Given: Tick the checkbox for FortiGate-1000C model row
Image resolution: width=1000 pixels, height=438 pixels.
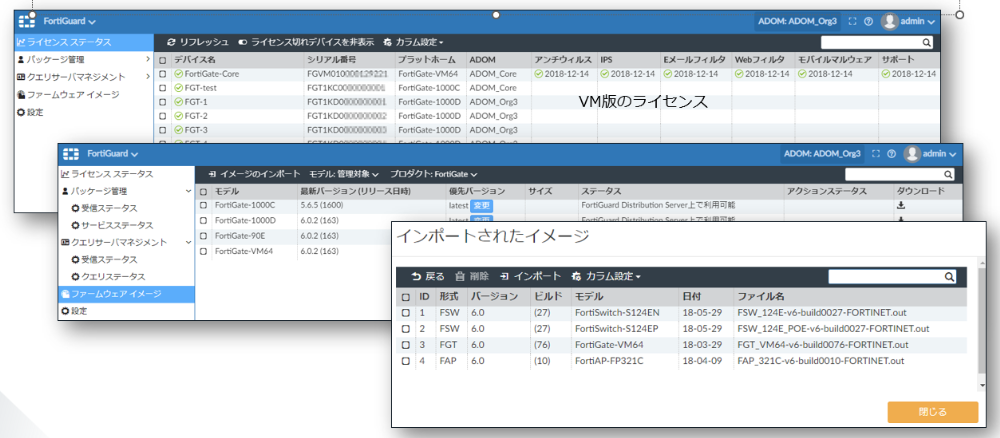Looking at the screenshot, I should (203, 205).
